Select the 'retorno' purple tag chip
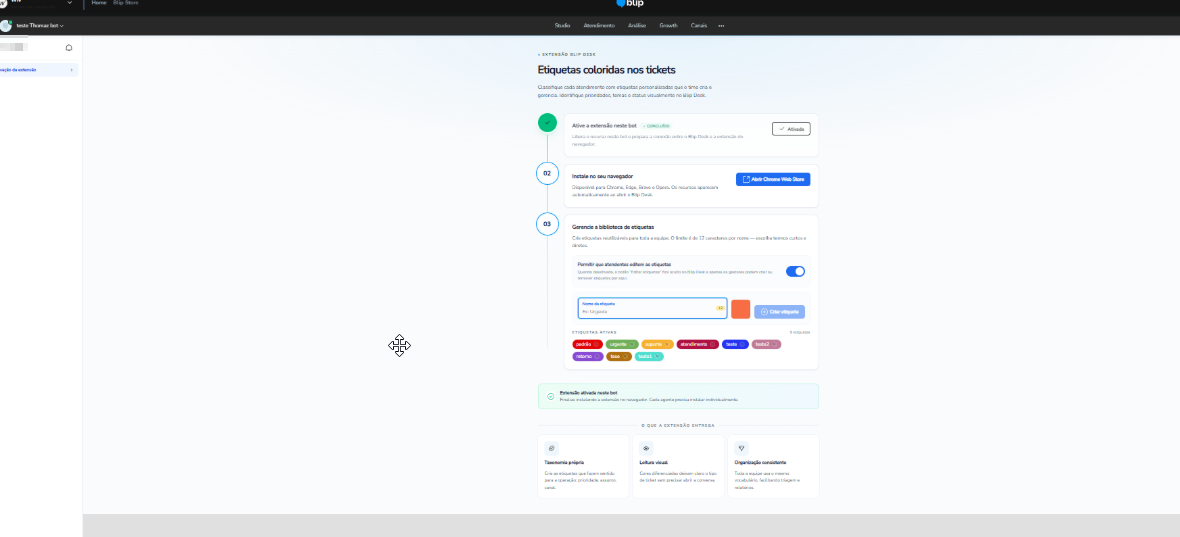The height and width of the screenshot is (537, 1180). [x=588, y=356]
